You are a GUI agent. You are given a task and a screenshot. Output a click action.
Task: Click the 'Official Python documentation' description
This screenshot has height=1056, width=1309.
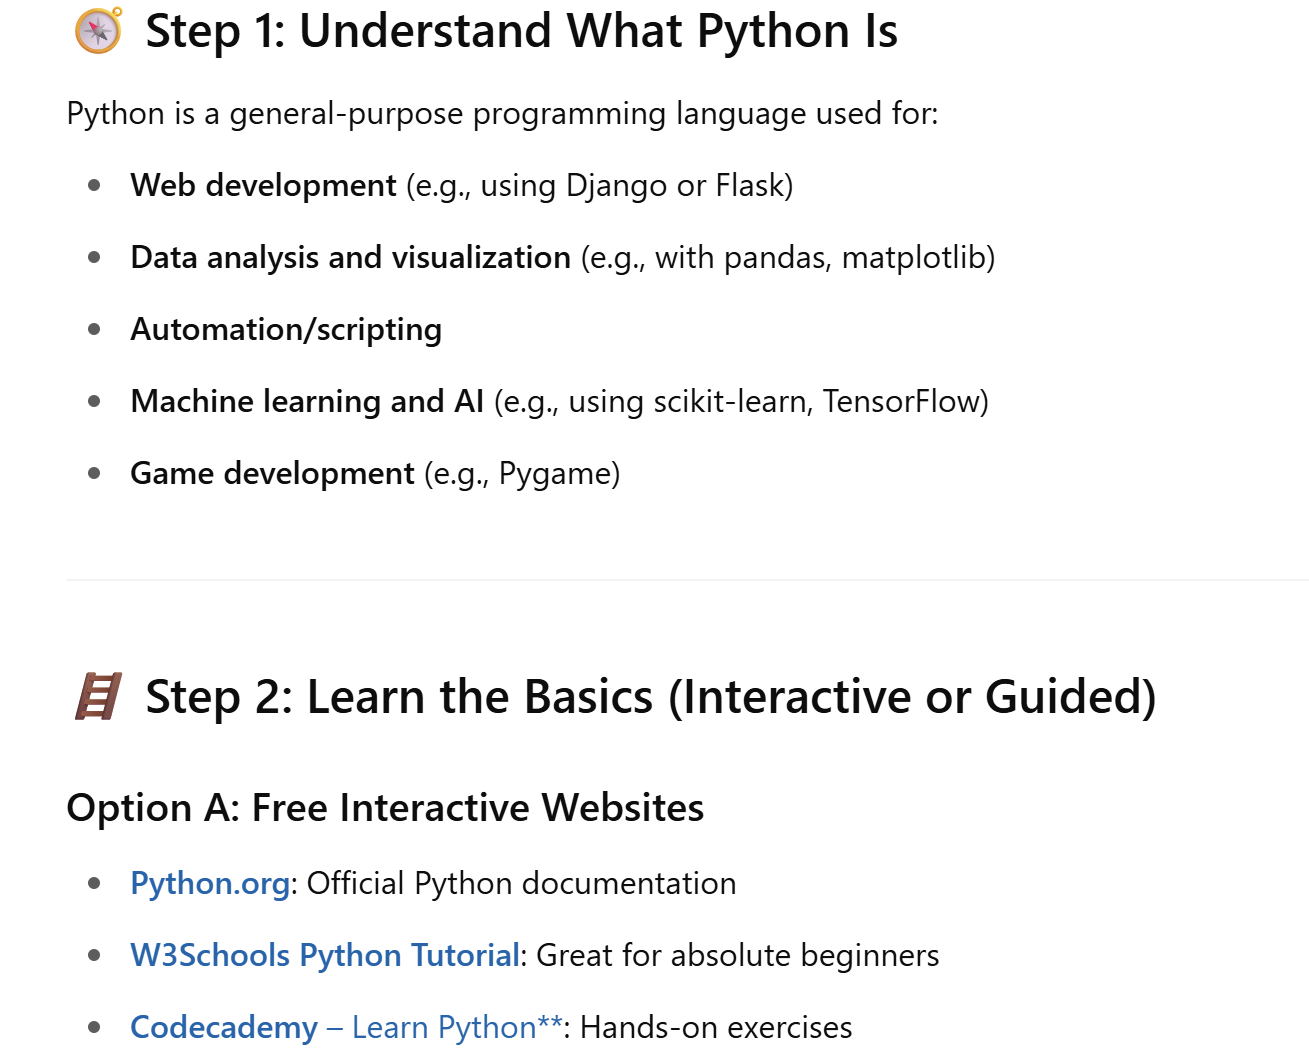coord(521,883)
